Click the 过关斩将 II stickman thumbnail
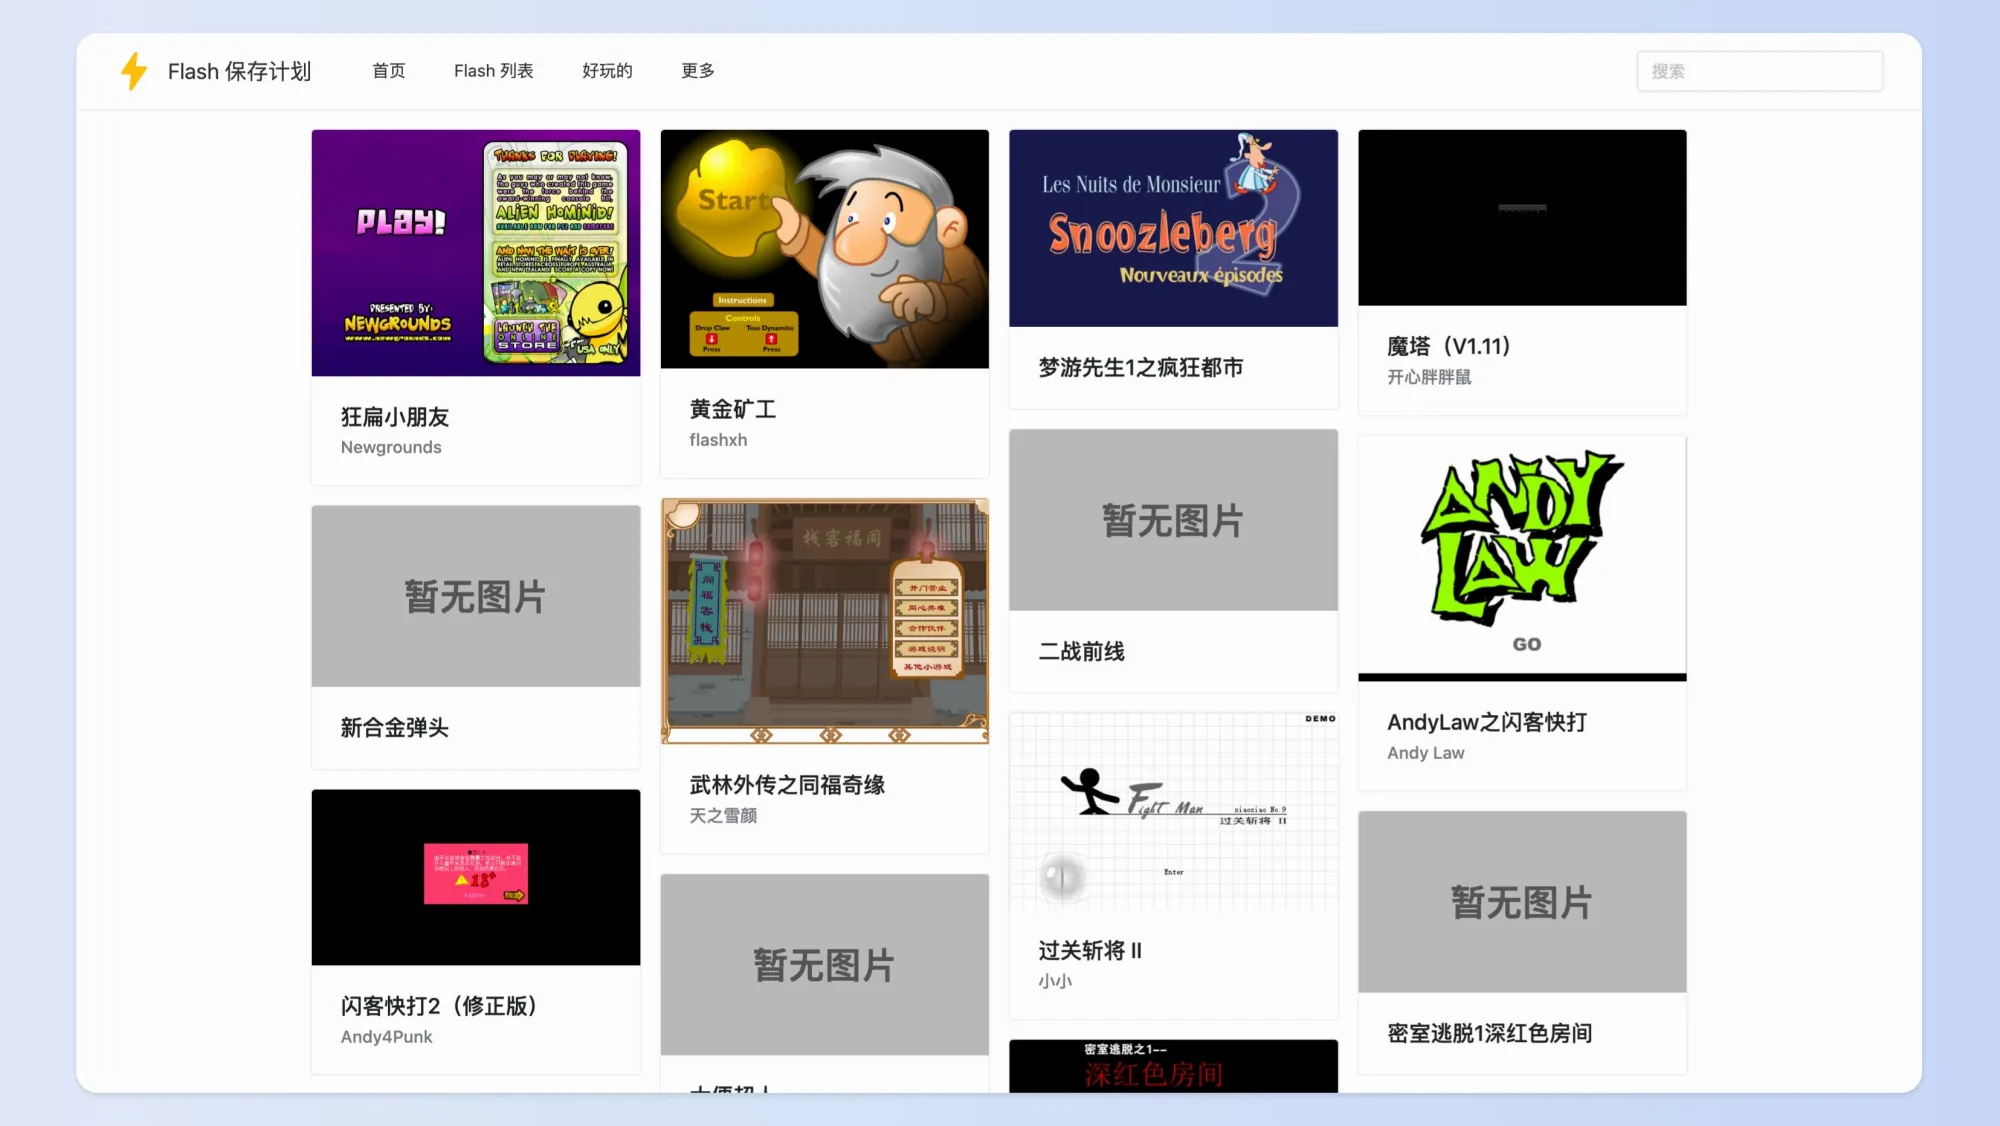 coord(1172,811)
